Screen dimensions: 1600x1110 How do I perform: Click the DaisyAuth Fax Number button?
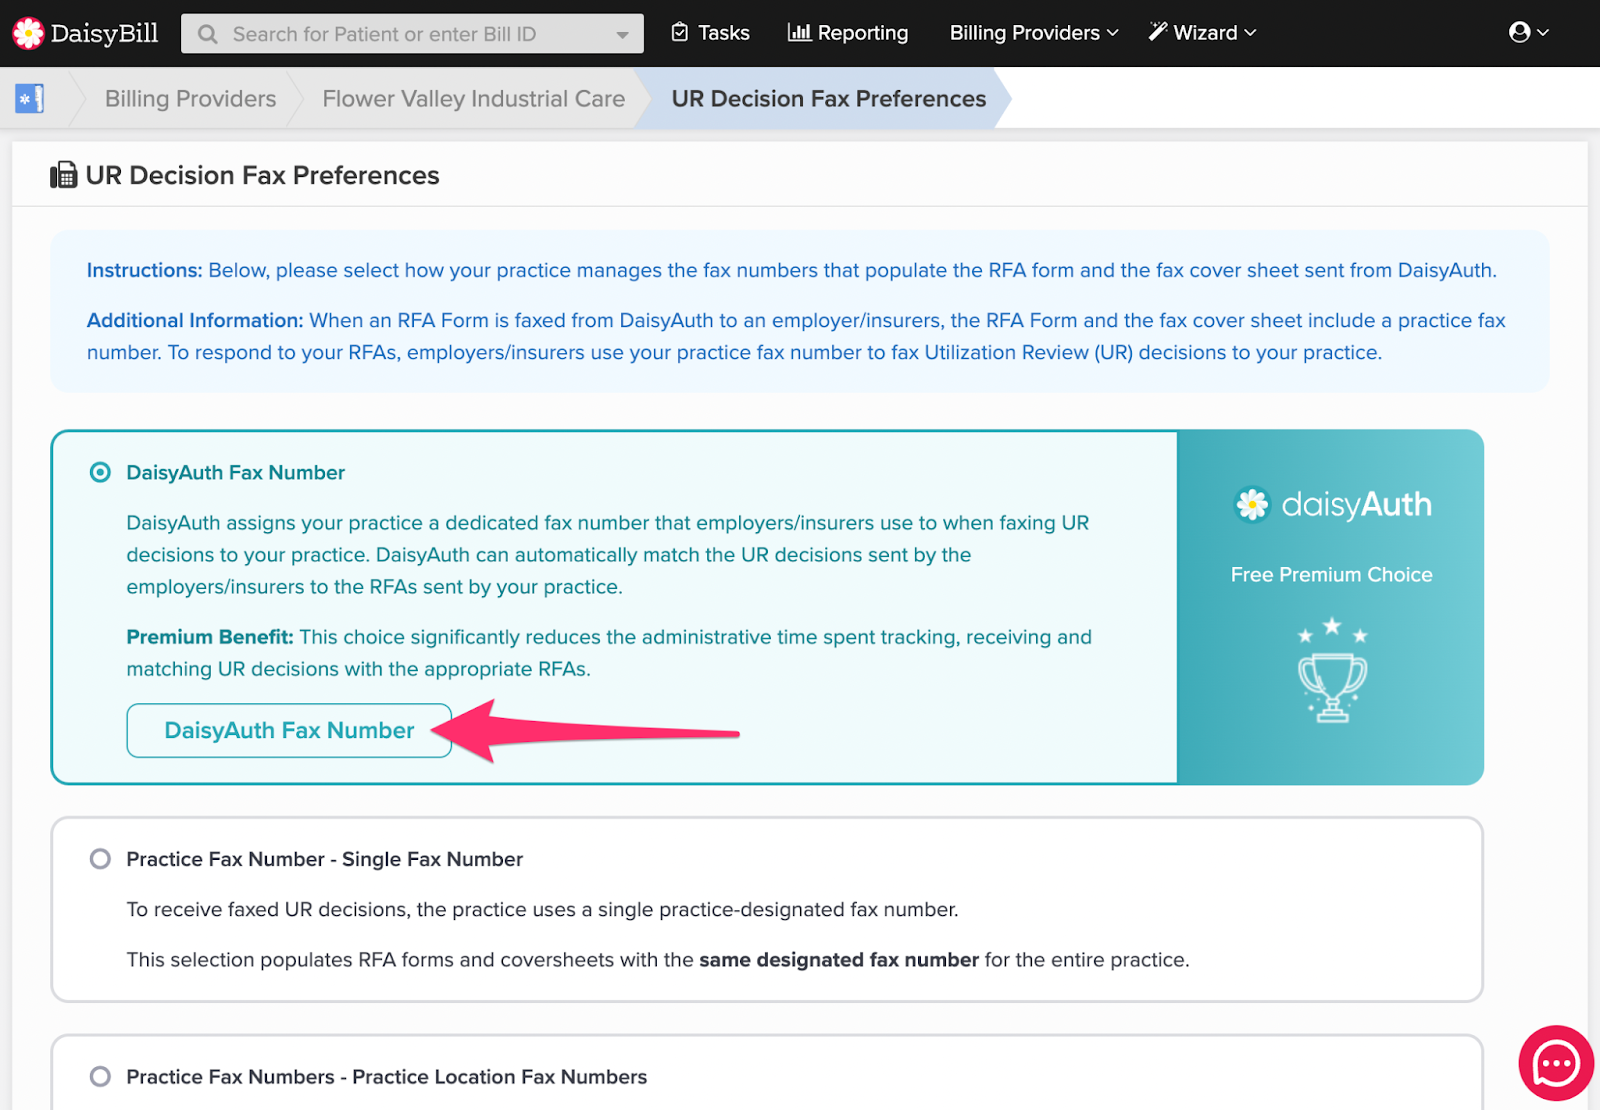pos(289,731)
